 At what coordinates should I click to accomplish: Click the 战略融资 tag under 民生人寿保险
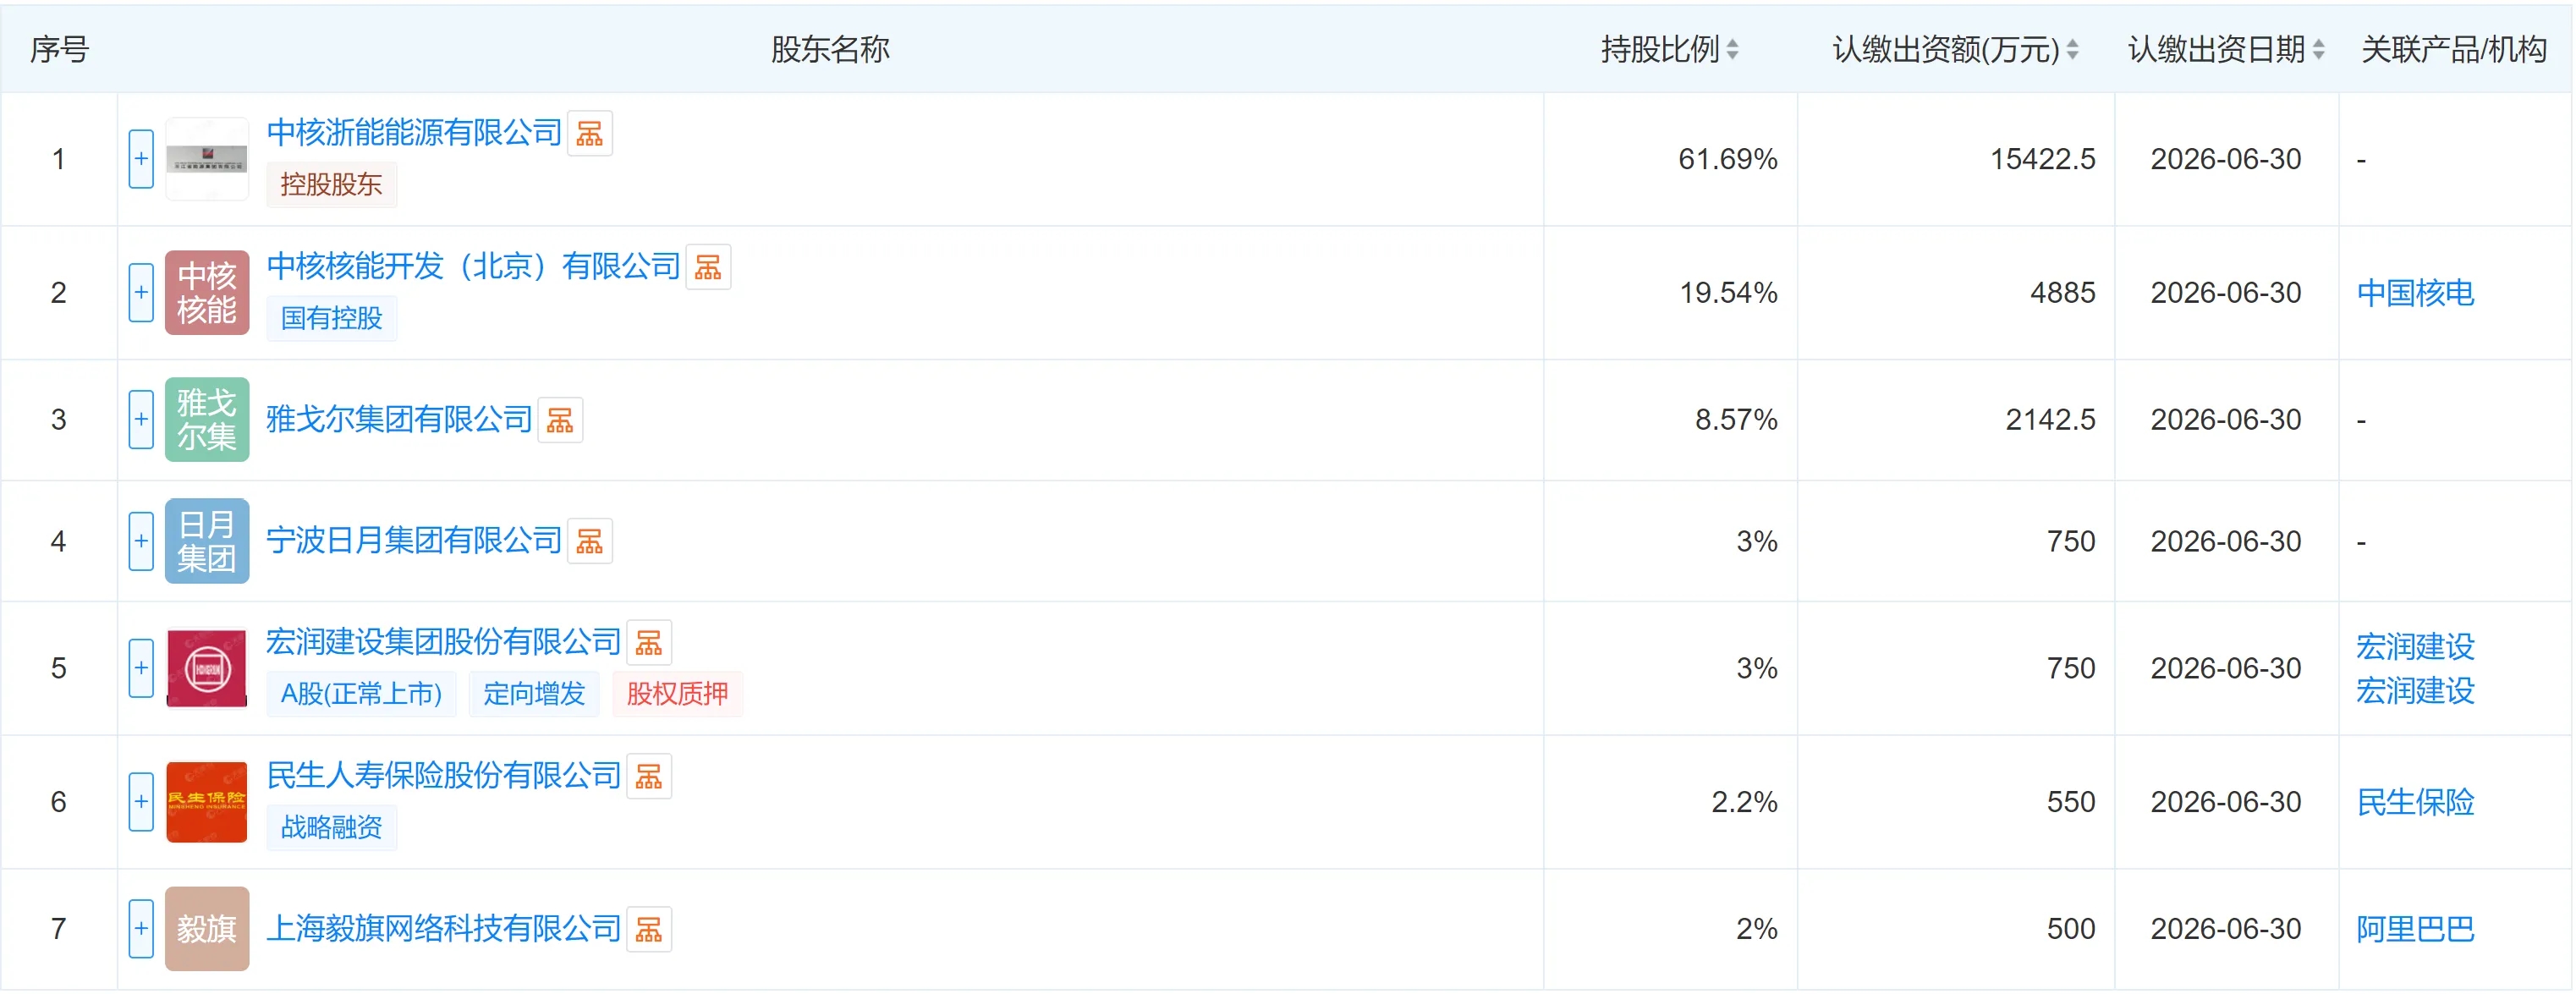coord(331,829)
